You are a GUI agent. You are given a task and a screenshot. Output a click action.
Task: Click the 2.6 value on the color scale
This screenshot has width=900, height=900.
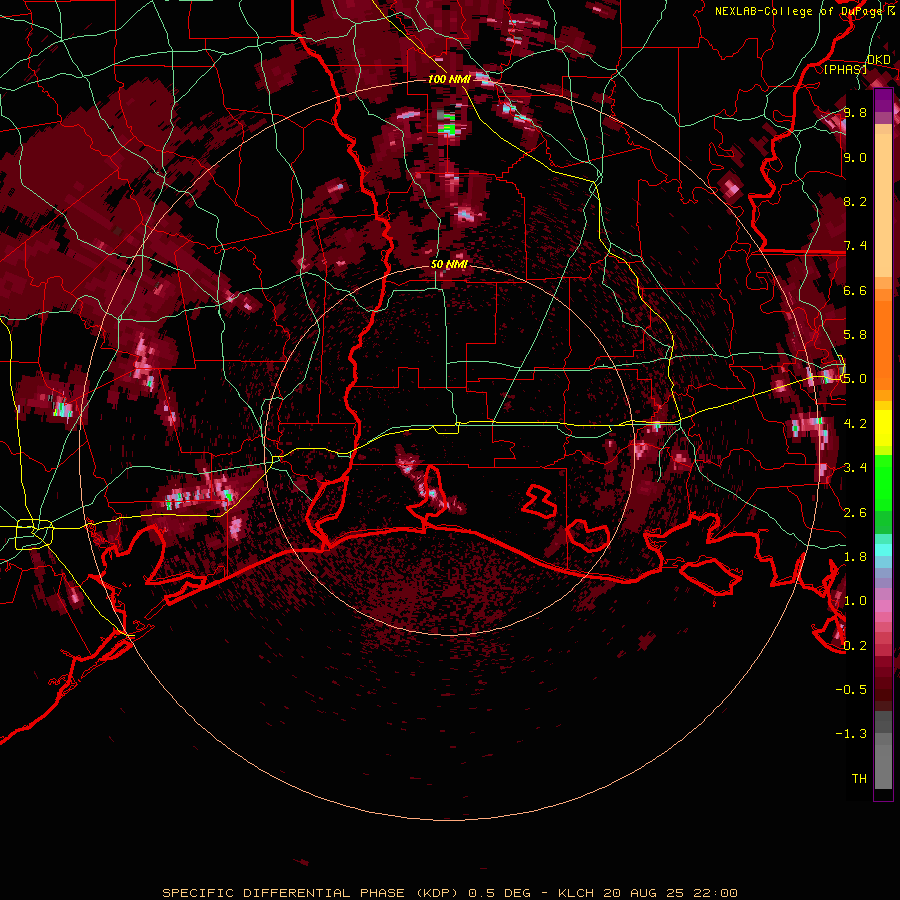pos(855,512)
